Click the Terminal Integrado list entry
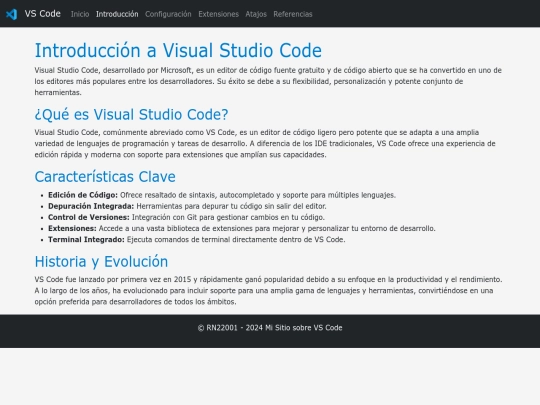 tap(197, 239)
